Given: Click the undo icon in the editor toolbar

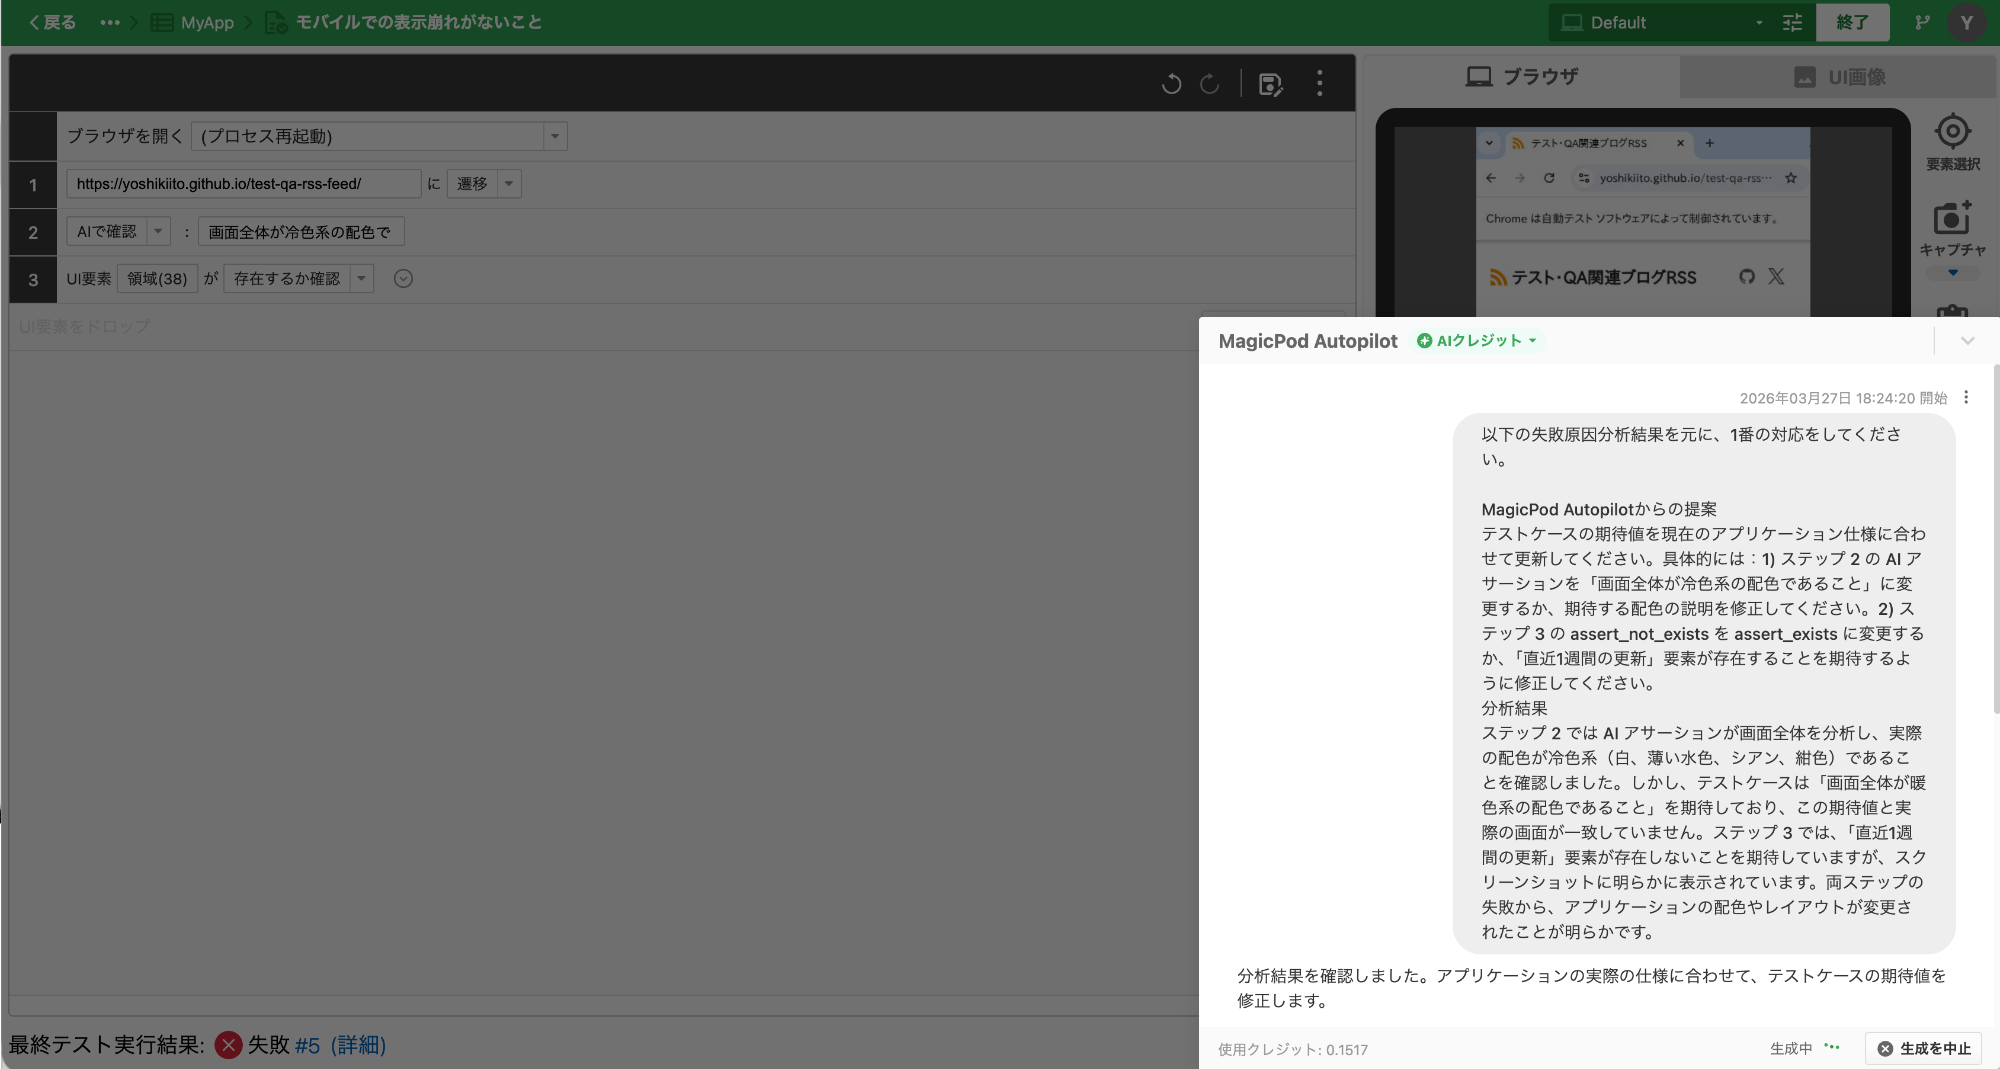Looking at the screenshot, I should tap(1171, 84).
